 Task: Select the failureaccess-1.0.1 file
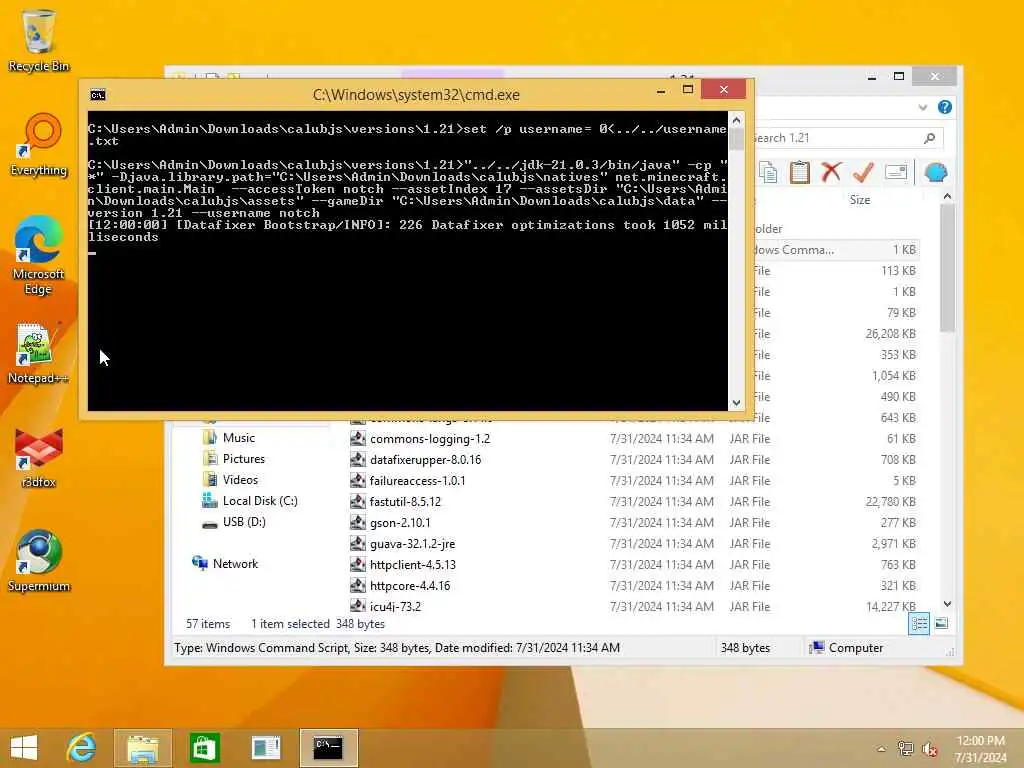[417, 481]
